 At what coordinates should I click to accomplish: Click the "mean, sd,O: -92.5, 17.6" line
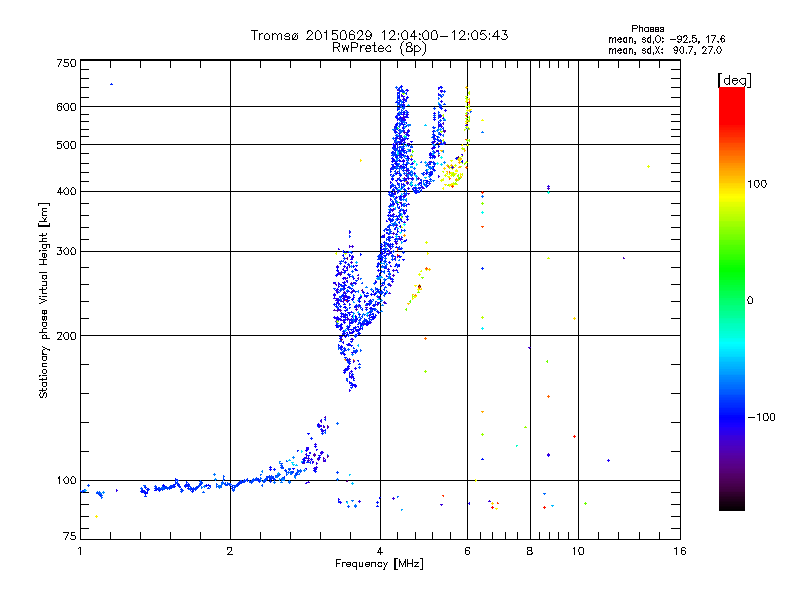666,39
